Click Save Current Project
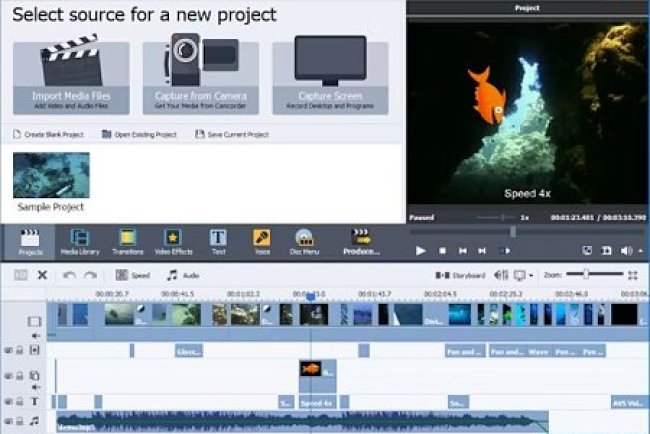The image size is (650, 434). [x=232, y=134]
